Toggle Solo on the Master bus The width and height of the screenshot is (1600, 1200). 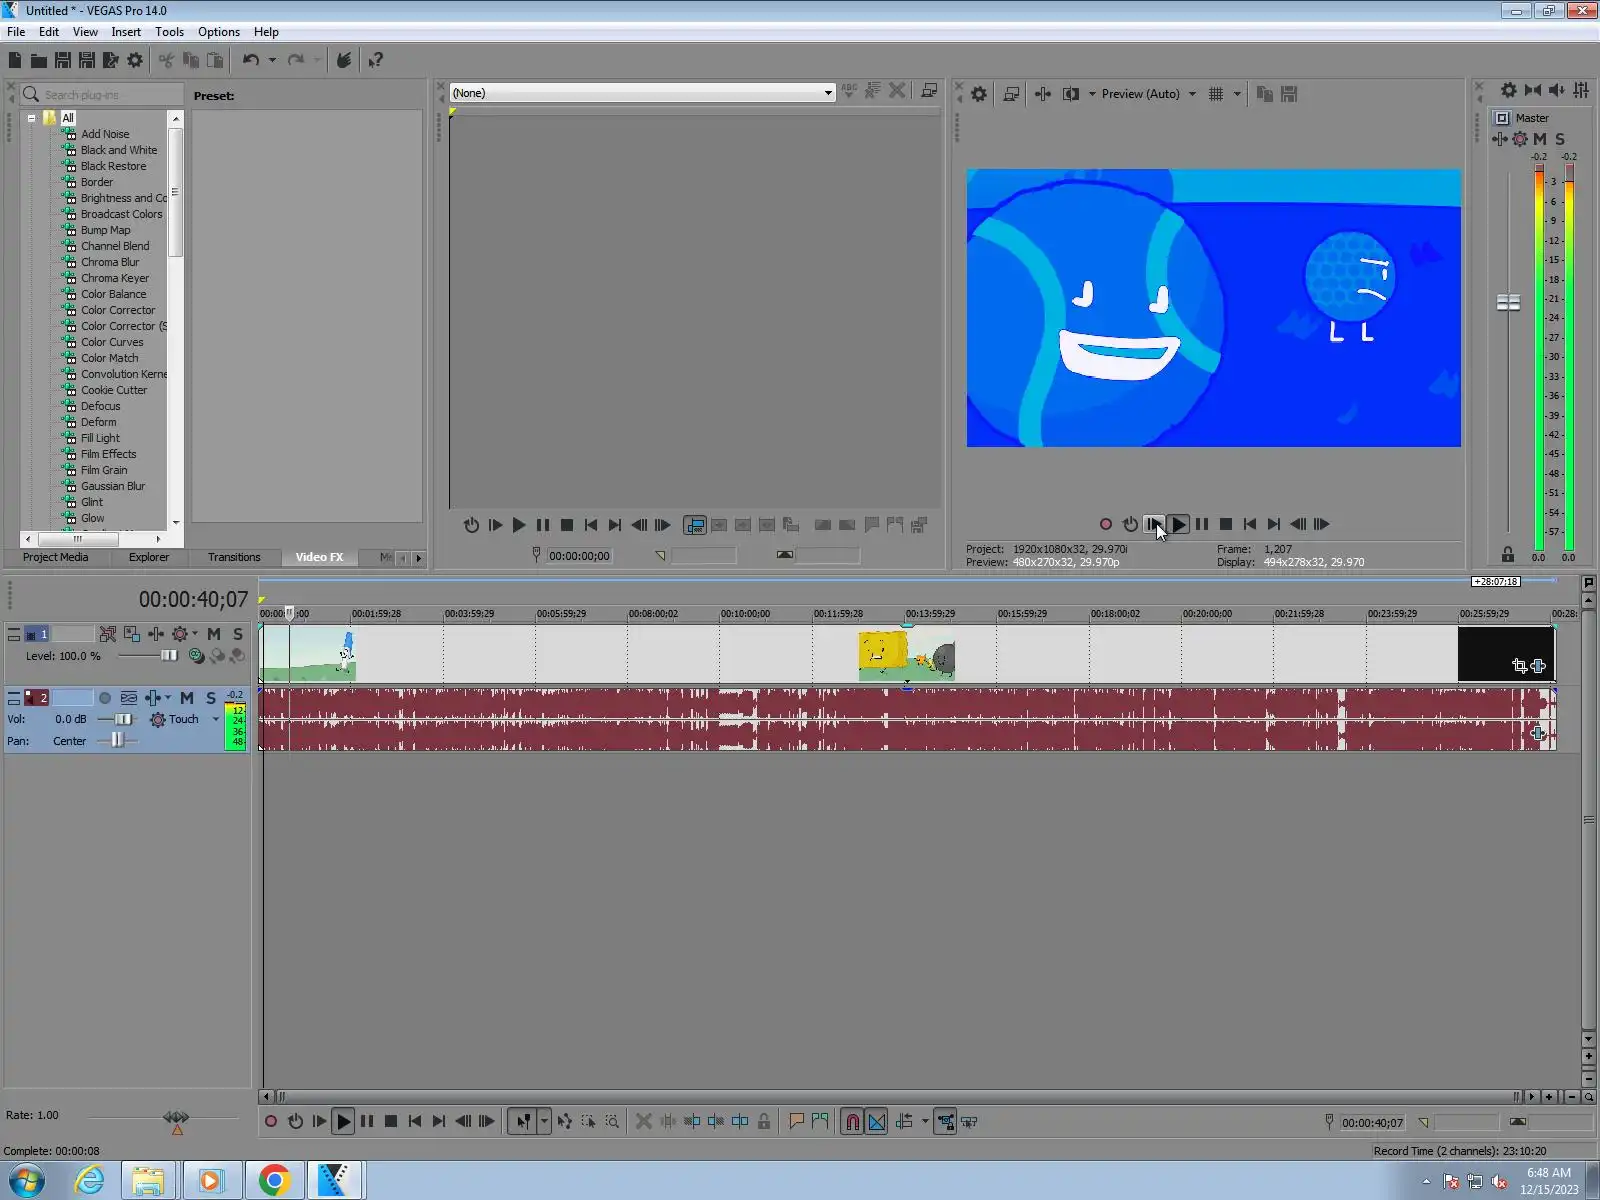point(1560,139)
